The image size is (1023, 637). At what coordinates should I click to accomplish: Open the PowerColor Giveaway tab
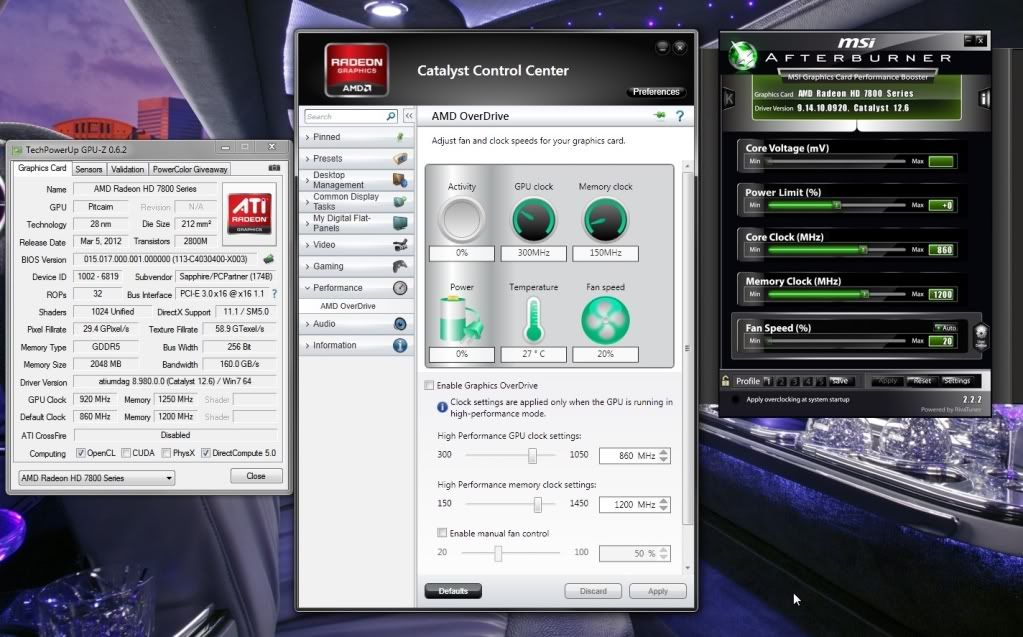point(190,169)
